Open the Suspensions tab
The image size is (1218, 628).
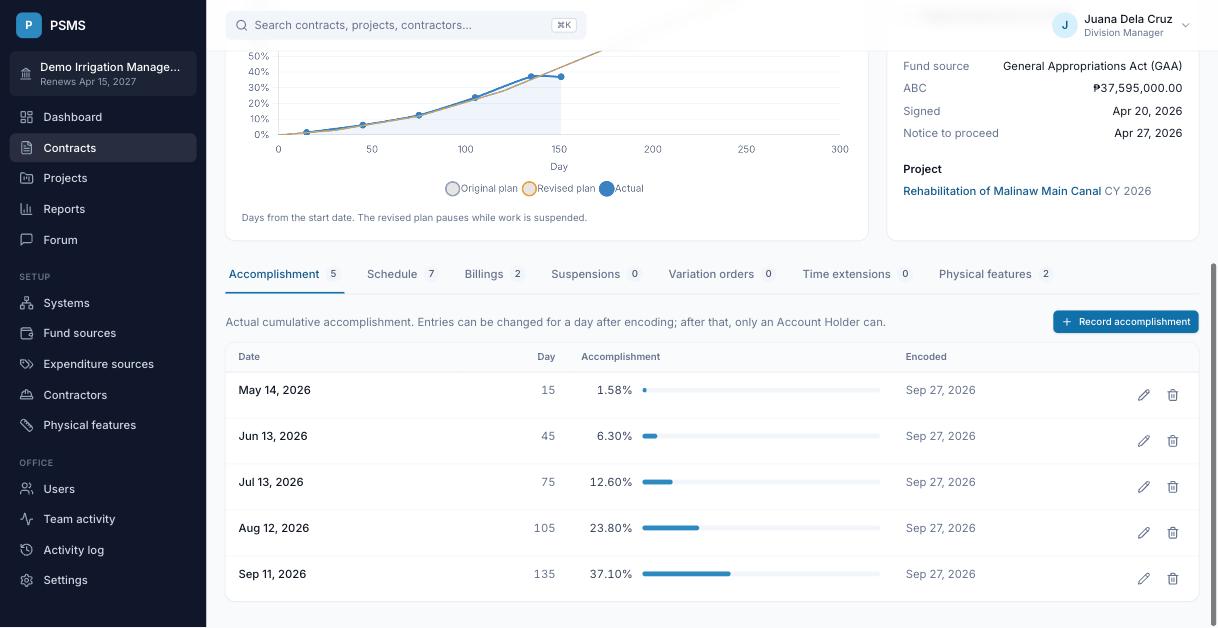(596, 274)
